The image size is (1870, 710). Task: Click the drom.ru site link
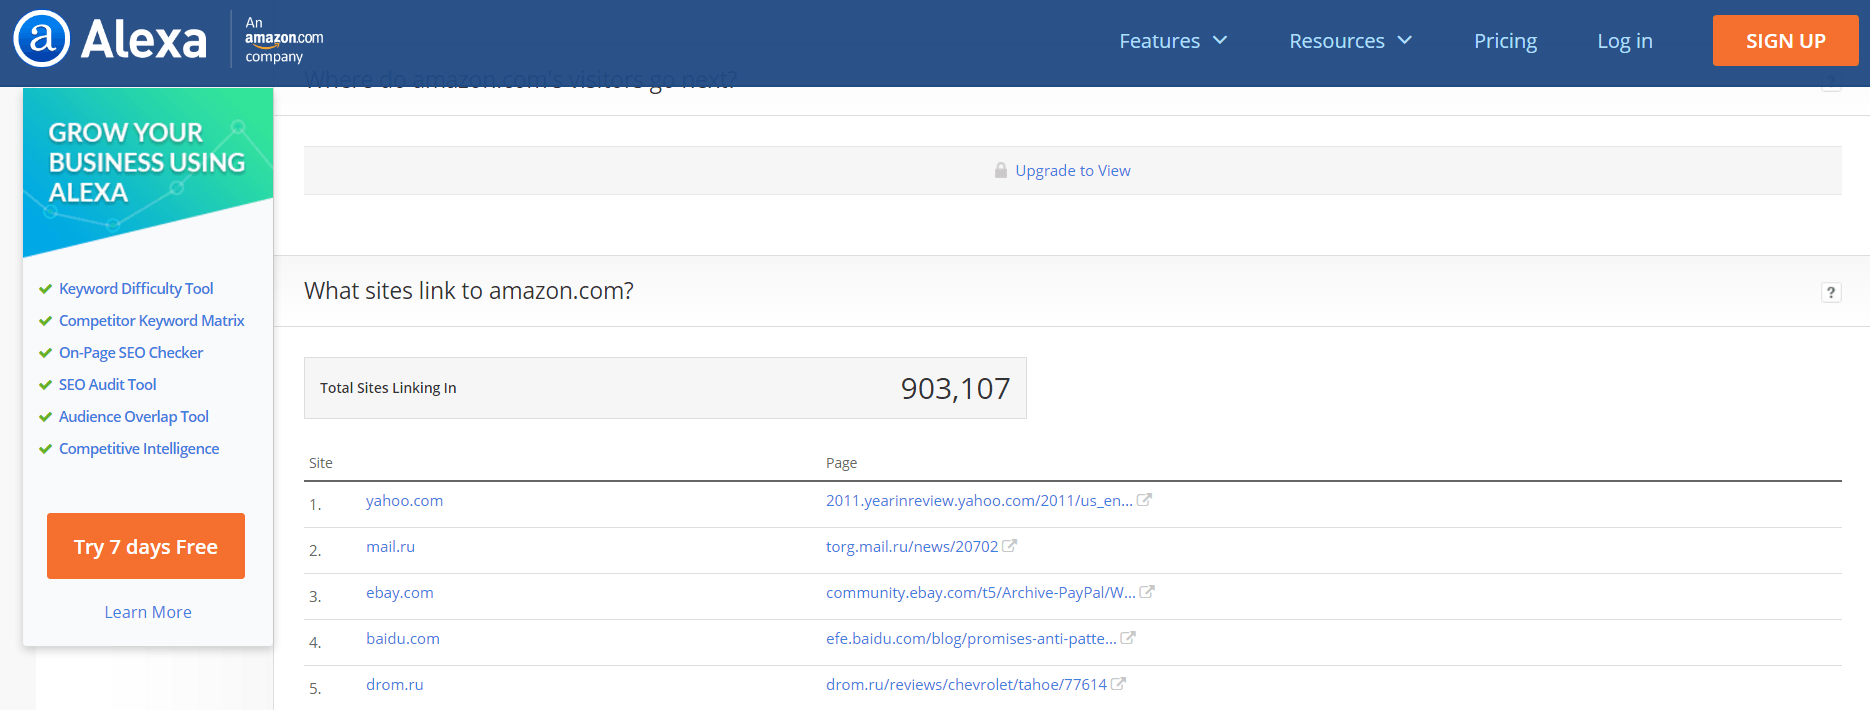[x=395, y=685]
